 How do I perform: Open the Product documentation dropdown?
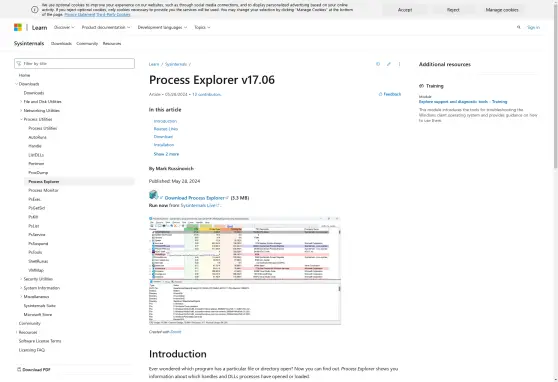coord(106,27)
